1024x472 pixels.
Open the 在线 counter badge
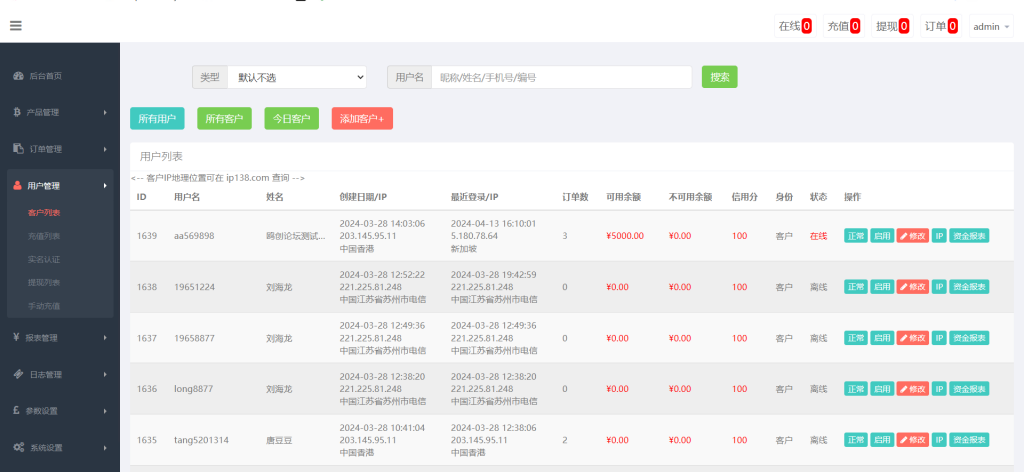795,26
